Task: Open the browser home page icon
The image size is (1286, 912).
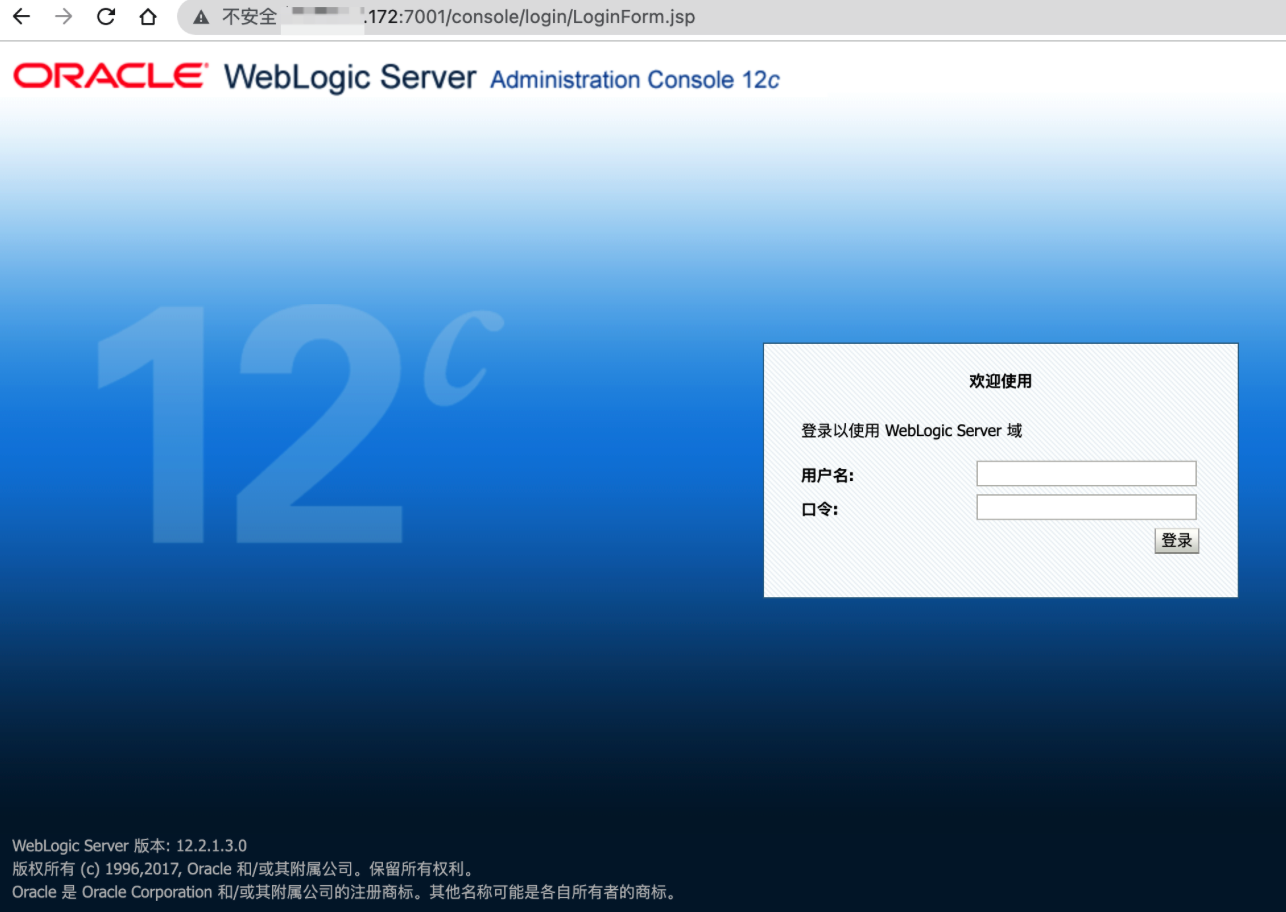Action: 148,17
